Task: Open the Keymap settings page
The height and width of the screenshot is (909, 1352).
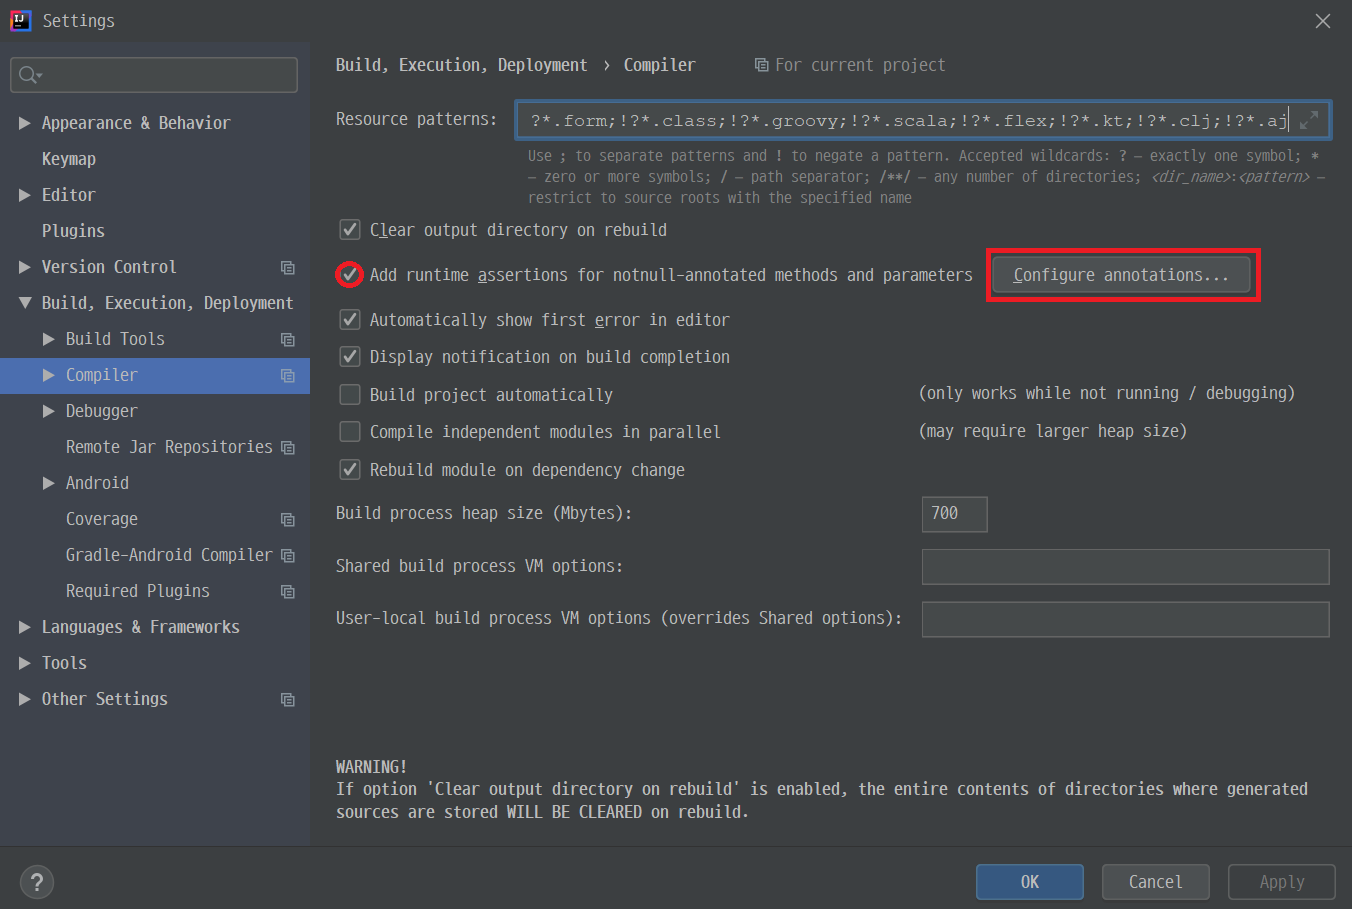Action: pos(69,159)
